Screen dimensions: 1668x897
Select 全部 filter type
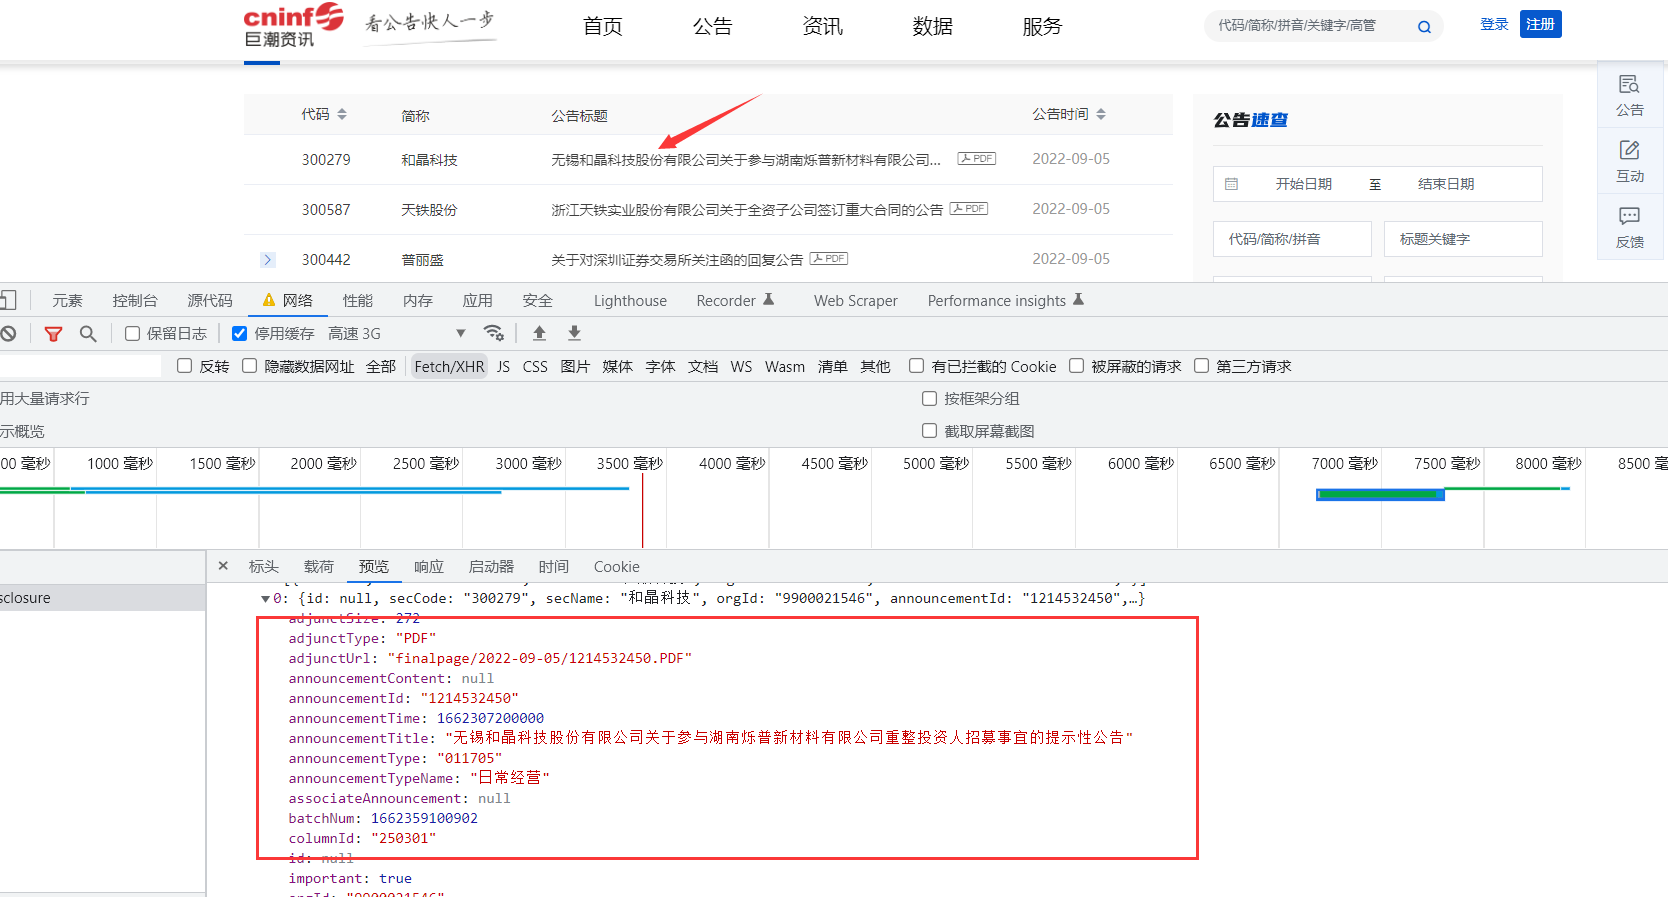[x=381, y=366]
